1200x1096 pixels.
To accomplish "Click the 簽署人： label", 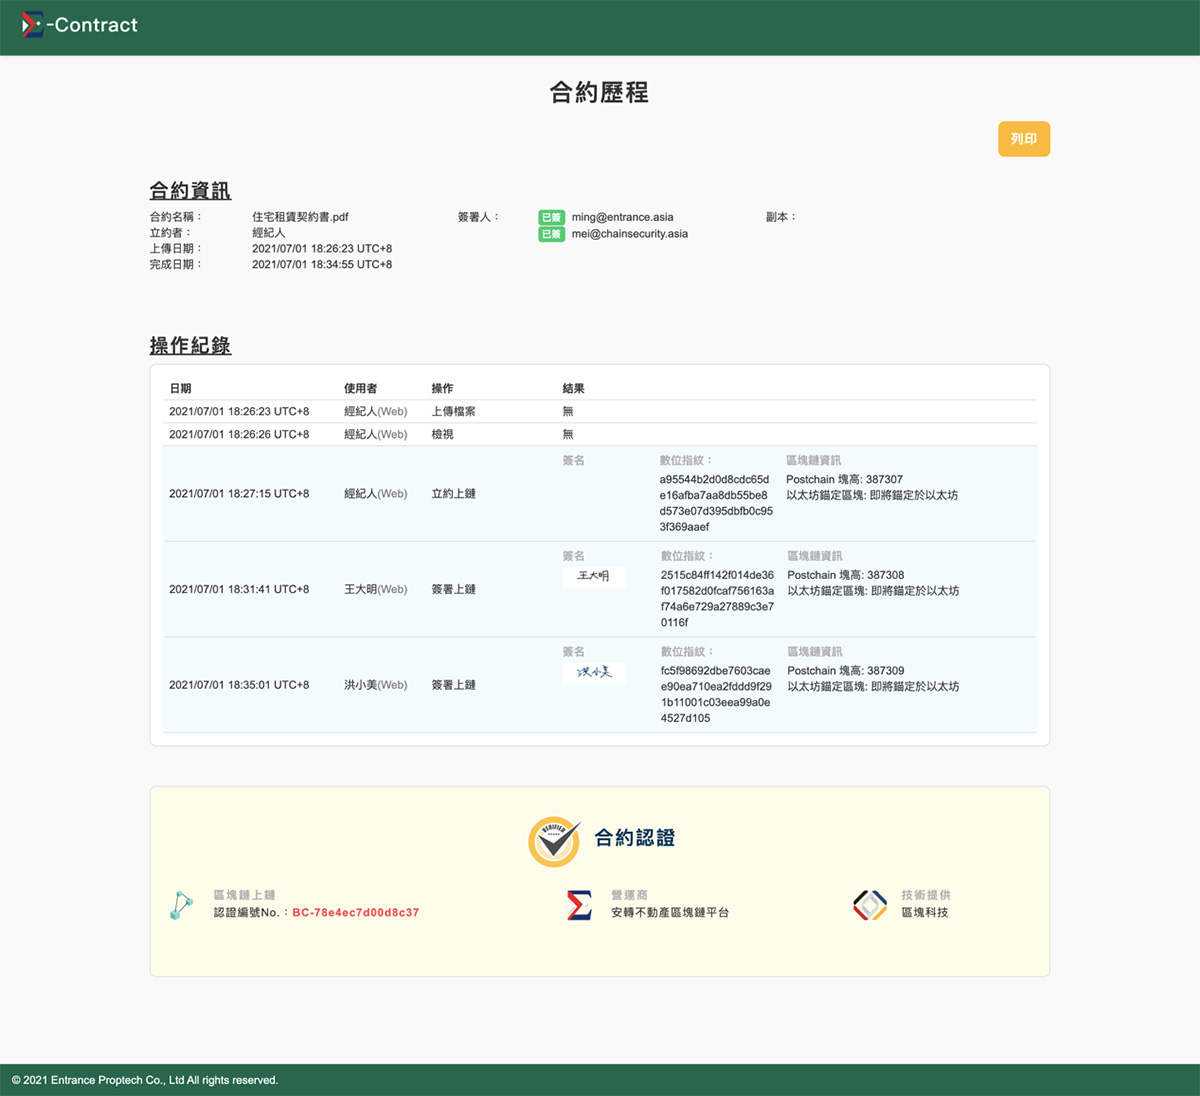I will (478, 217).
